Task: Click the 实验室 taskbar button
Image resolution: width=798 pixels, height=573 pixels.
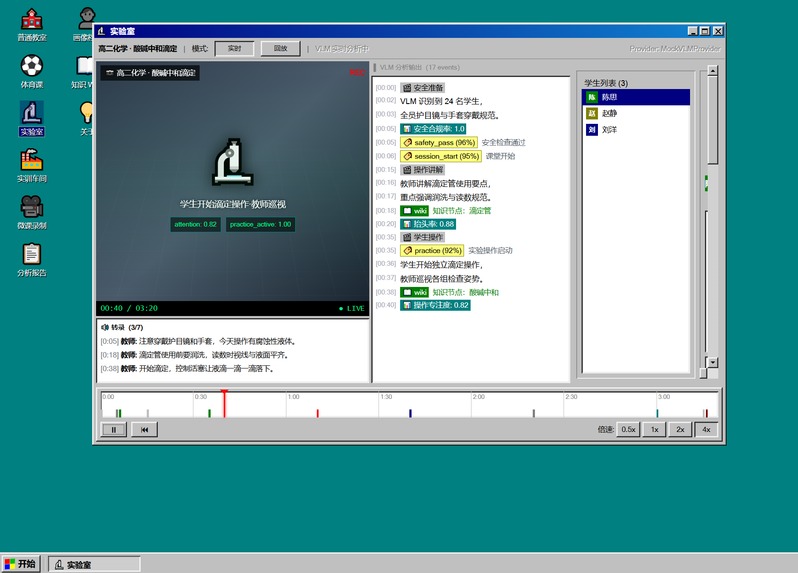Action: (94, 564)
